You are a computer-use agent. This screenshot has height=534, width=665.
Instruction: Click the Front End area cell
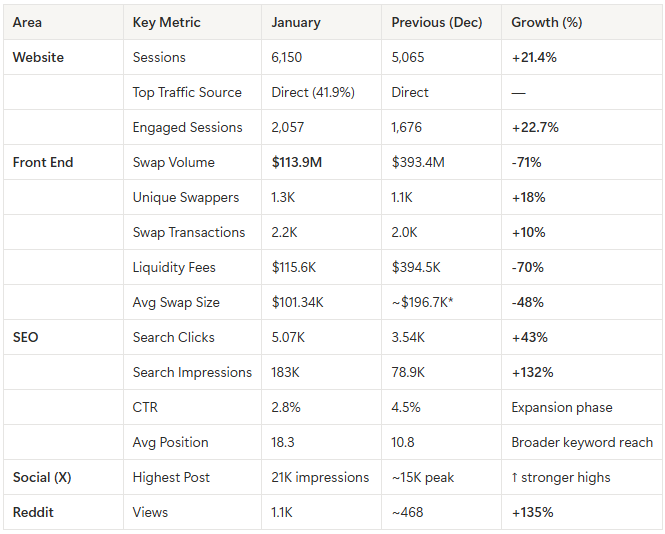(x=43, y=162)
